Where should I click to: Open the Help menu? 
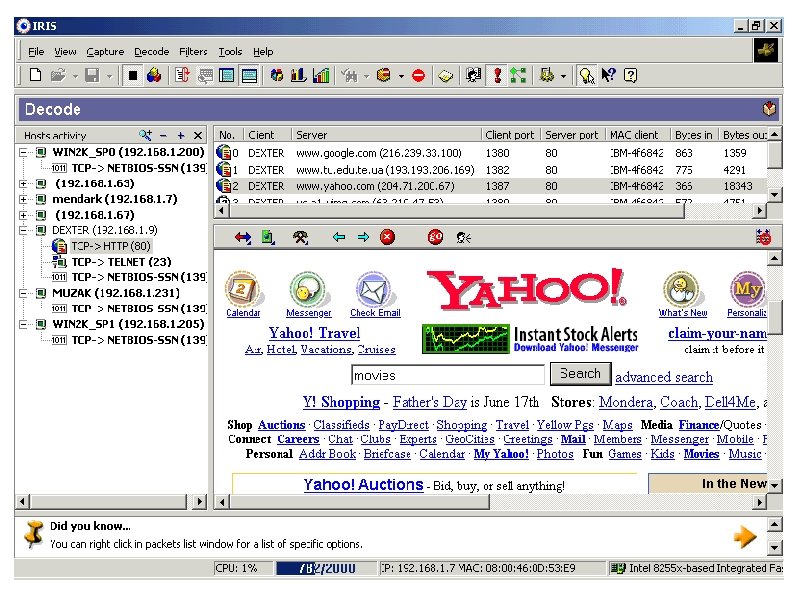[x=263, y=51]
